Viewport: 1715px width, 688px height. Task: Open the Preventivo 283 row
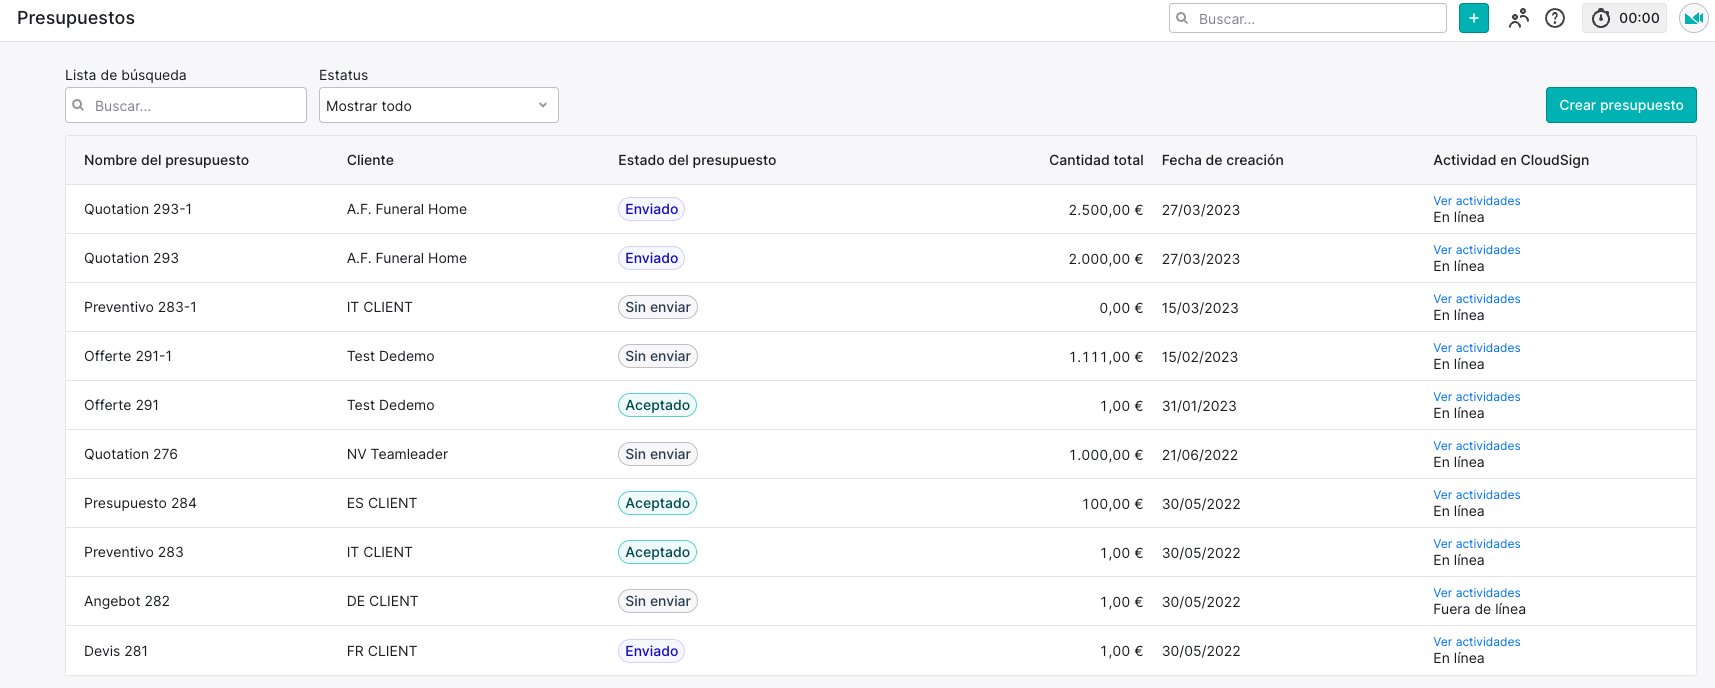pos(881,552)
